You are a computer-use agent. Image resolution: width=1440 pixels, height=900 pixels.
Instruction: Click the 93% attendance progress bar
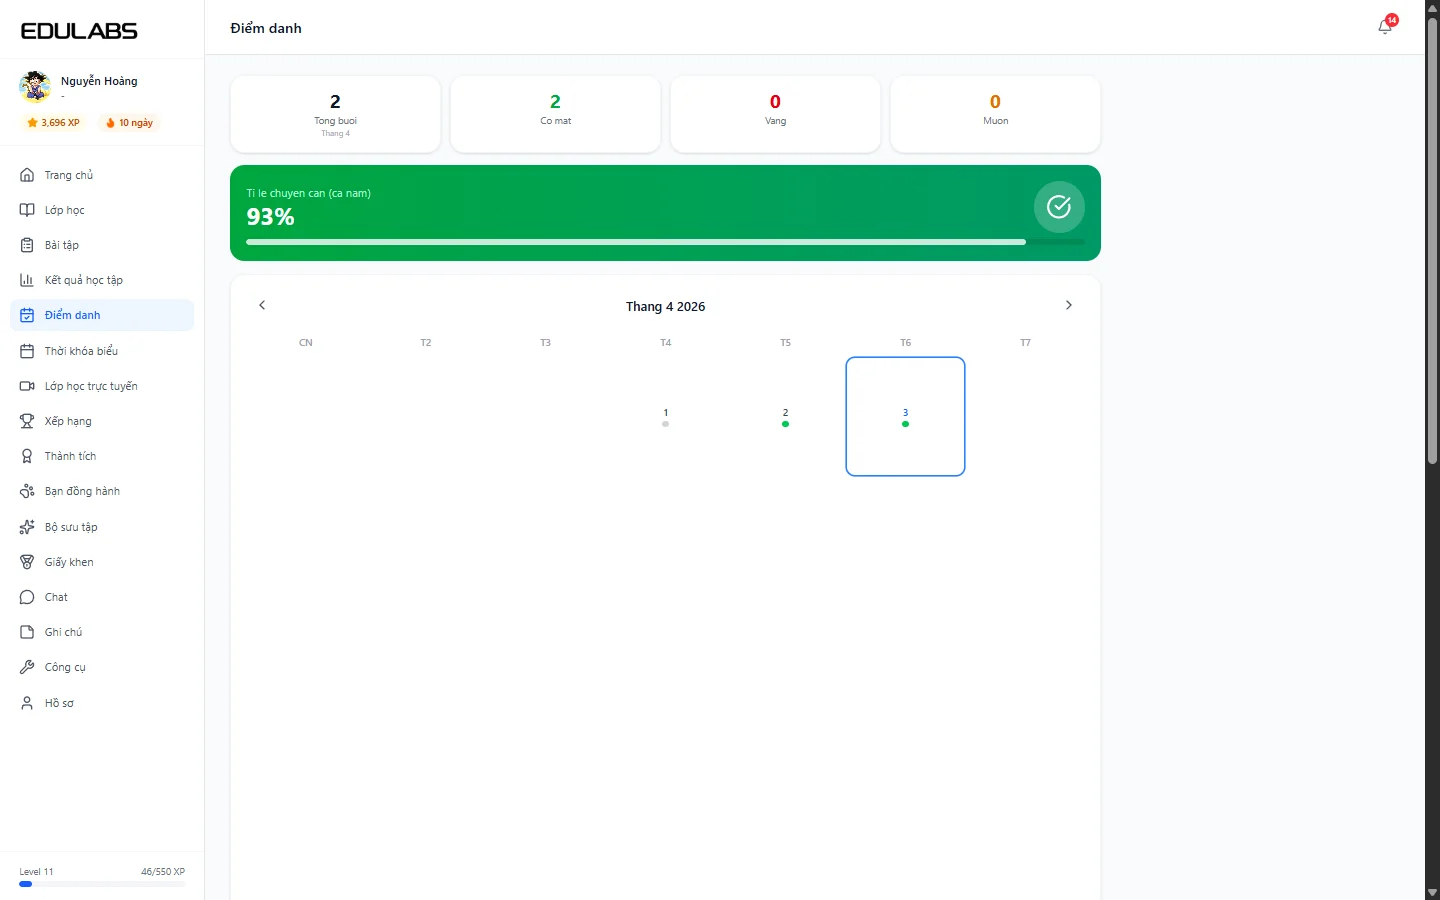tap(665, 242)
